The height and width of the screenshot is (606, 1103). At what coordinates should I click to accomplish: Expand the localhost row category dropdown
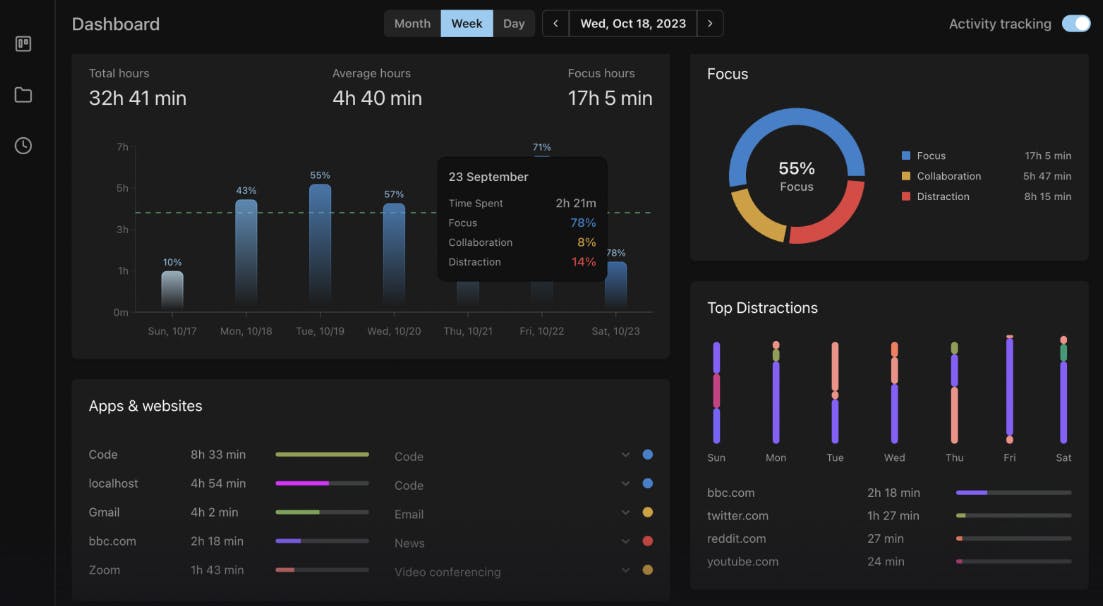[x=625, y=484]
